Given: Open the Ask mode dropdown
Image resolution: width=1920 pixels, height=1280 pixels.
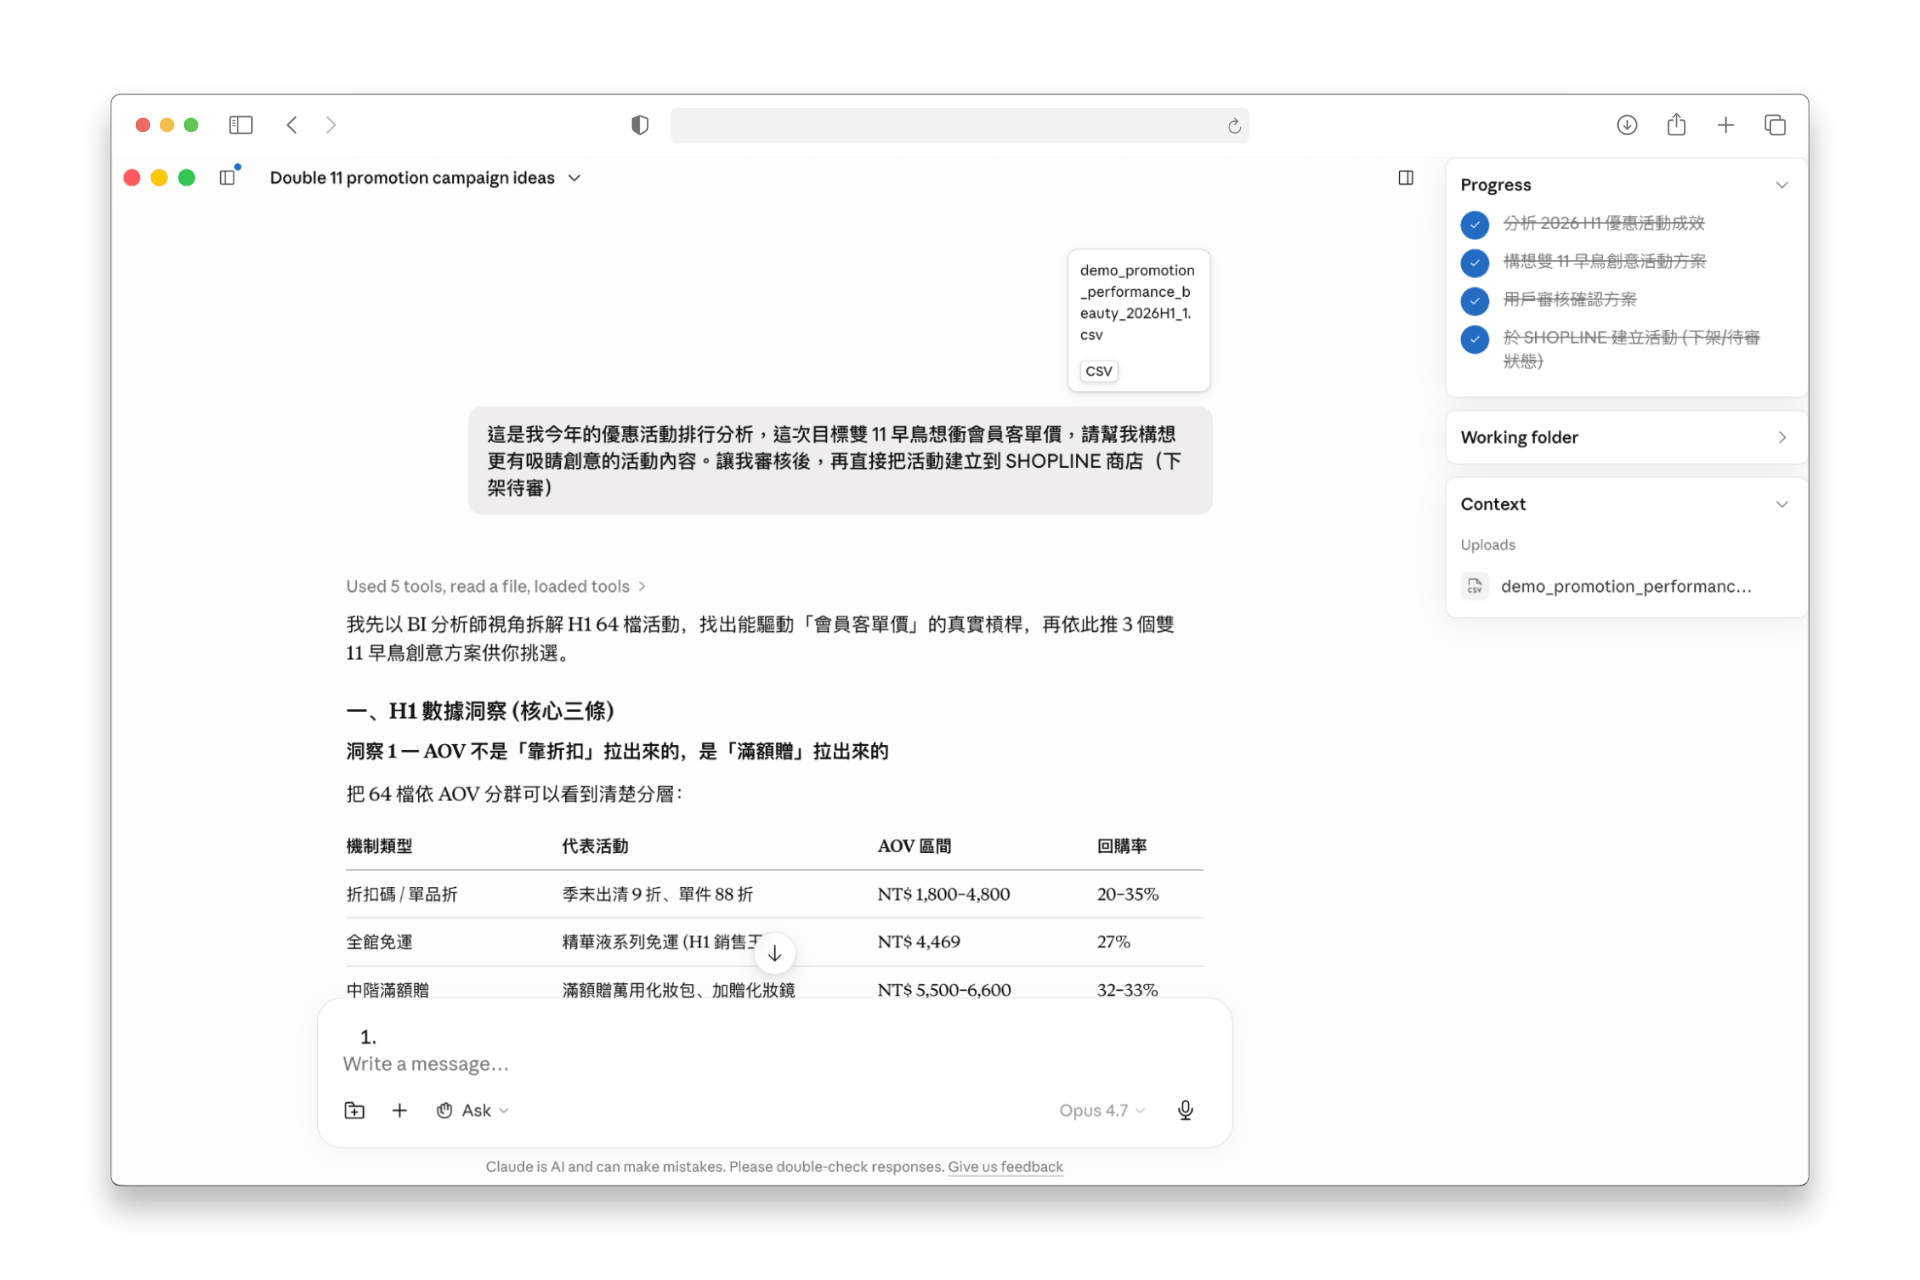Looking at the screenshot, I should tap(473, 1110).
